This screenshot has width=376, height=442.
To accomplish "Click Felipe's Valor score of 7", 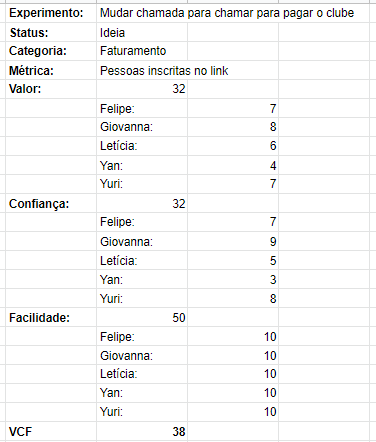I will 233,108.
